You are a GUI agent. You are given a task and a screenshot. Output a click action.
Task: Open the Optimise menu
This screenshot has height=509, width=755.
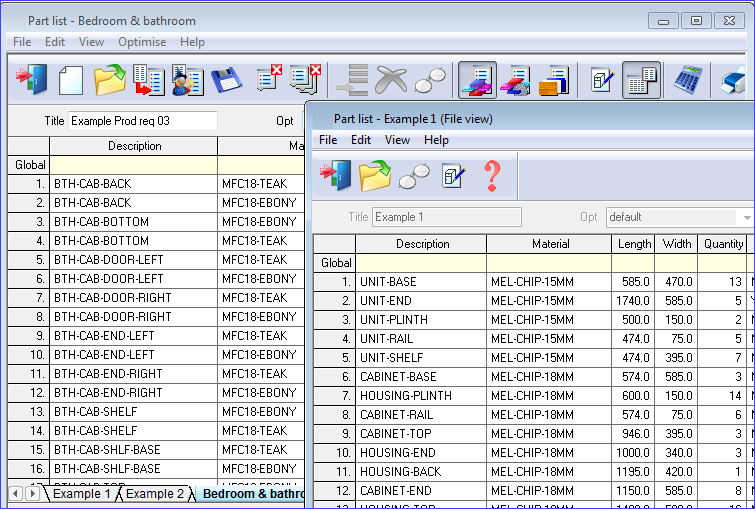(x=142, y=42)
